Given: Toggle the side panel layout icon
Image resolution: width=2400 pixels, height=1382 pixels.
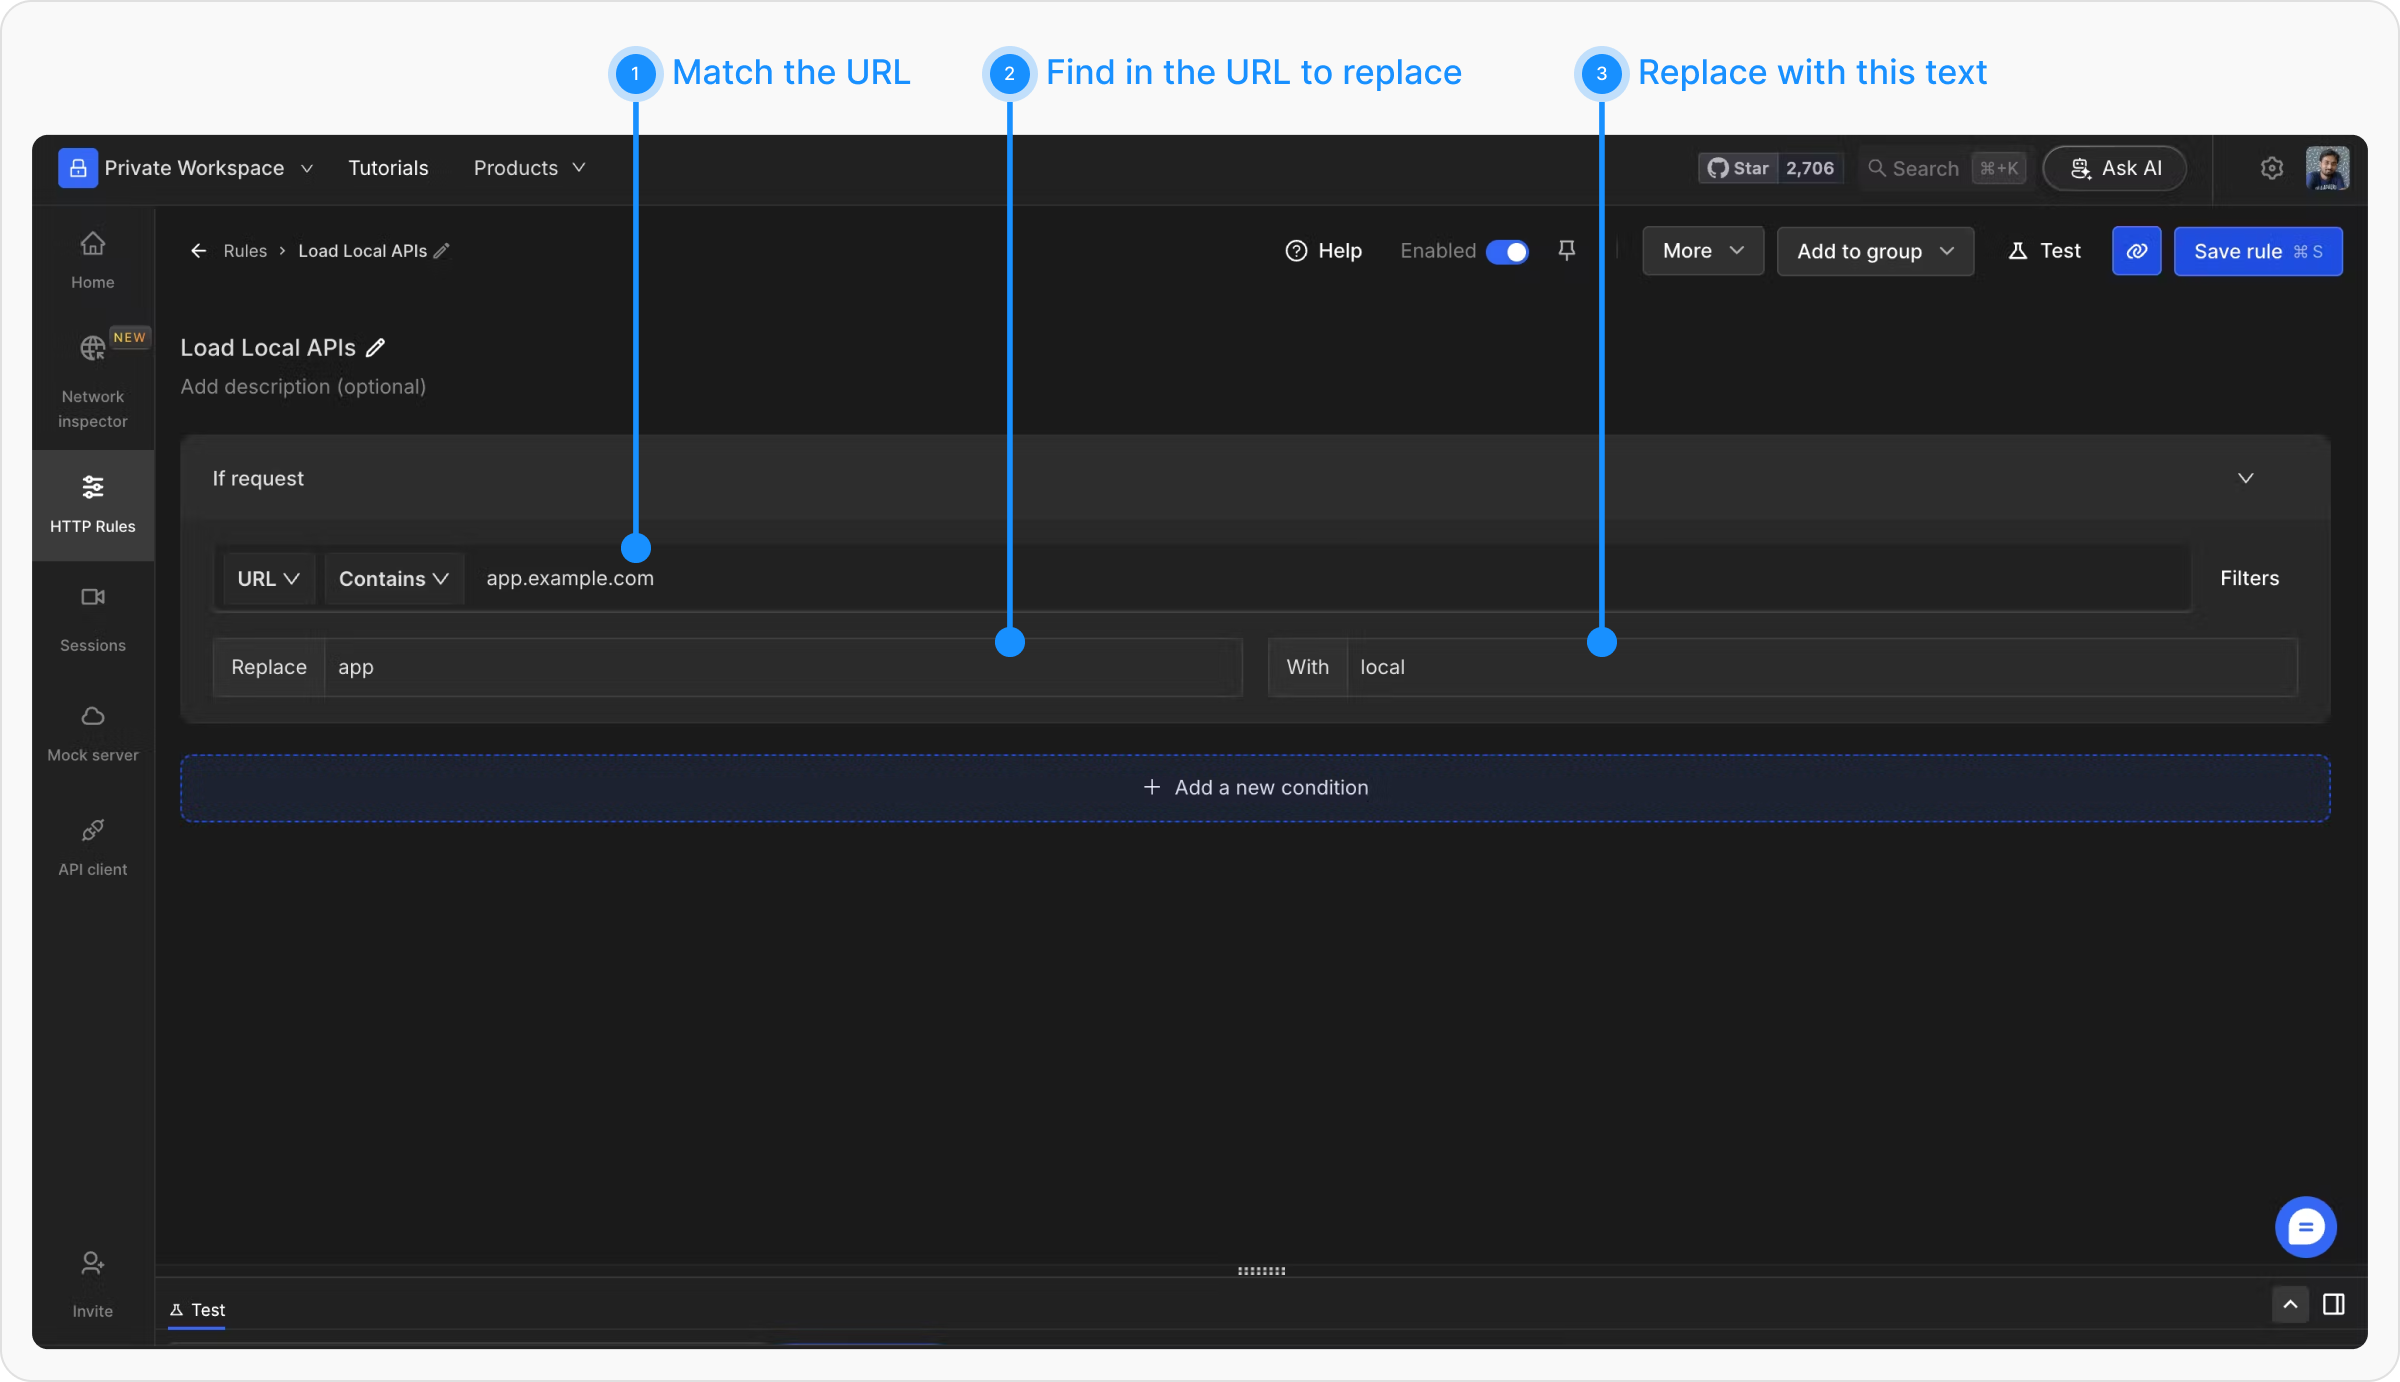Looking at the screenshot, I should pos(2333,1304).
